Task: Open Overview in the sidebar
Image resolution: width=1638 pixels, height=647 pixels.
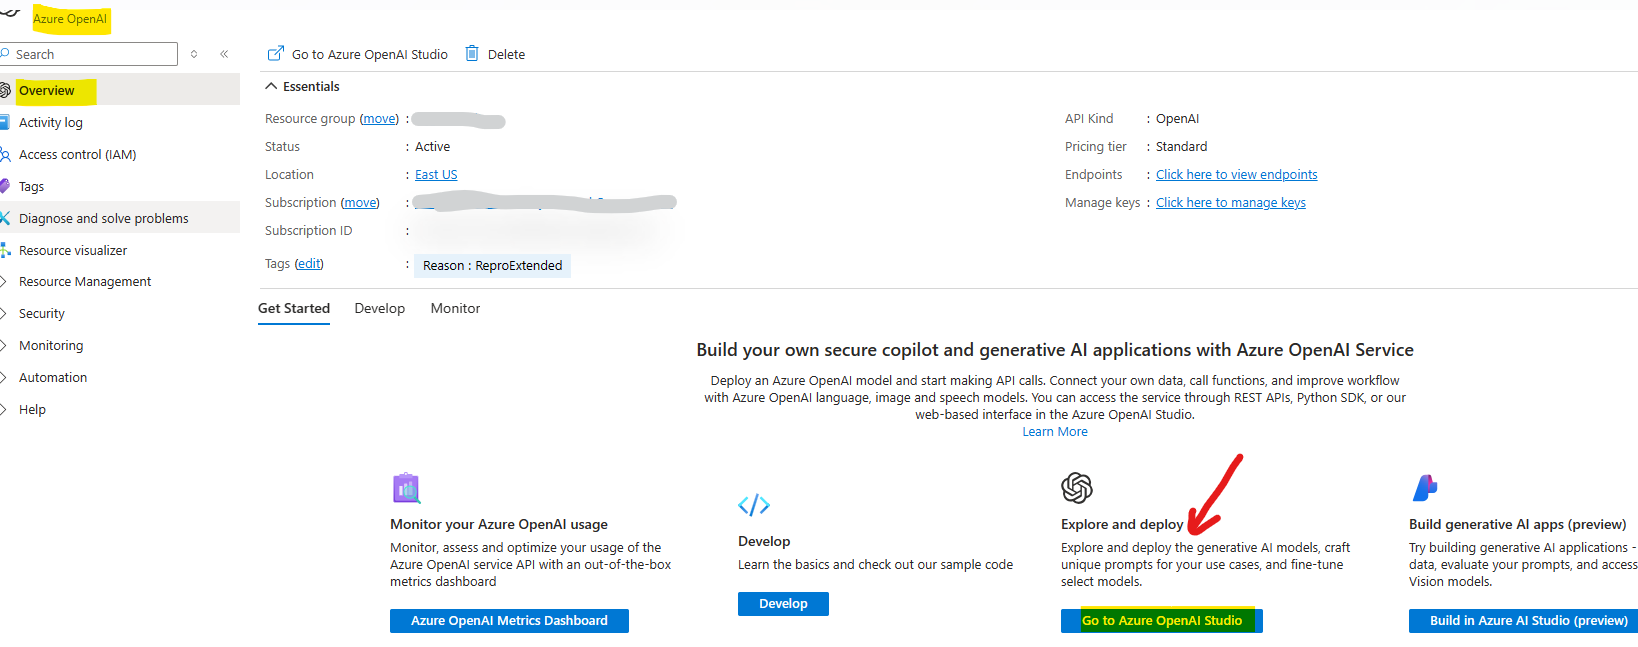Action: pyautogui.click(x=120, y=90)
